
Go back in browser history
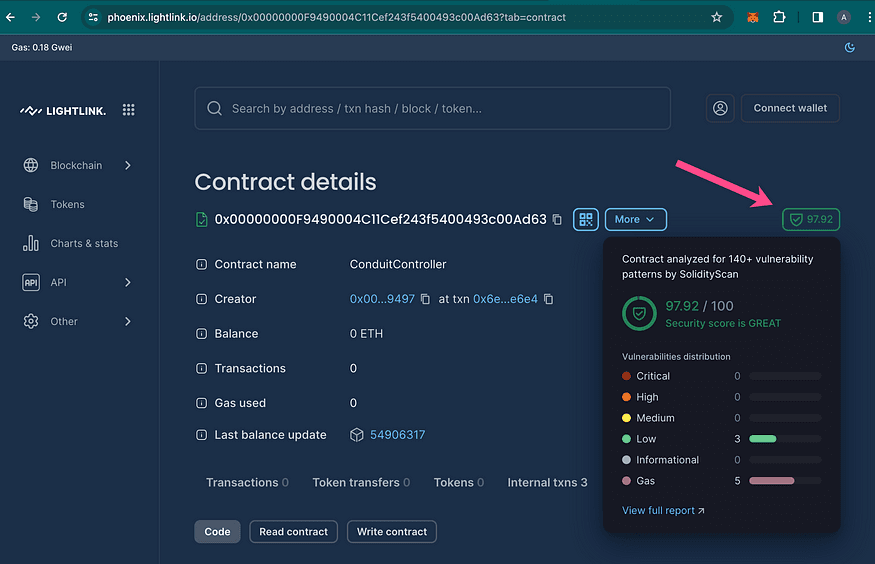point(10,17)
